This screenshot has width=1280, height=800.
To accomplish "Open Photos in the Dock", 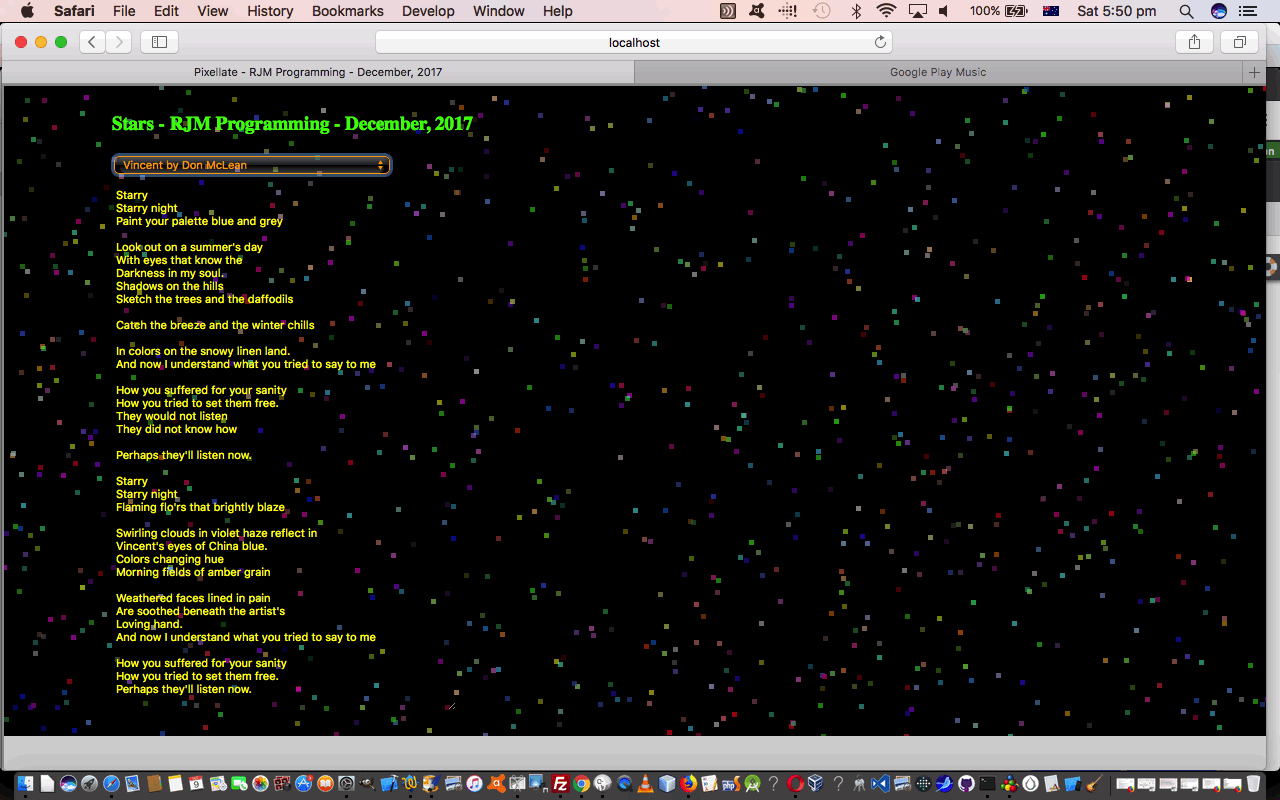I will point(260,783).
